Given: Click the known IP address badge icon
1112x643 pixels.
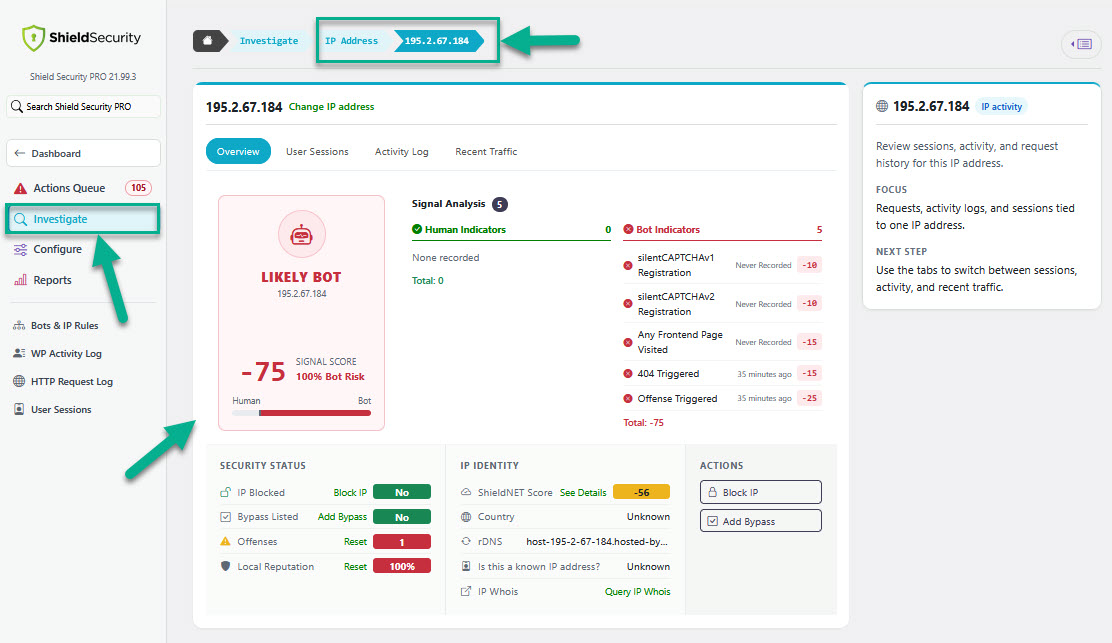Looking at the screenshot, I should point(466,566).
